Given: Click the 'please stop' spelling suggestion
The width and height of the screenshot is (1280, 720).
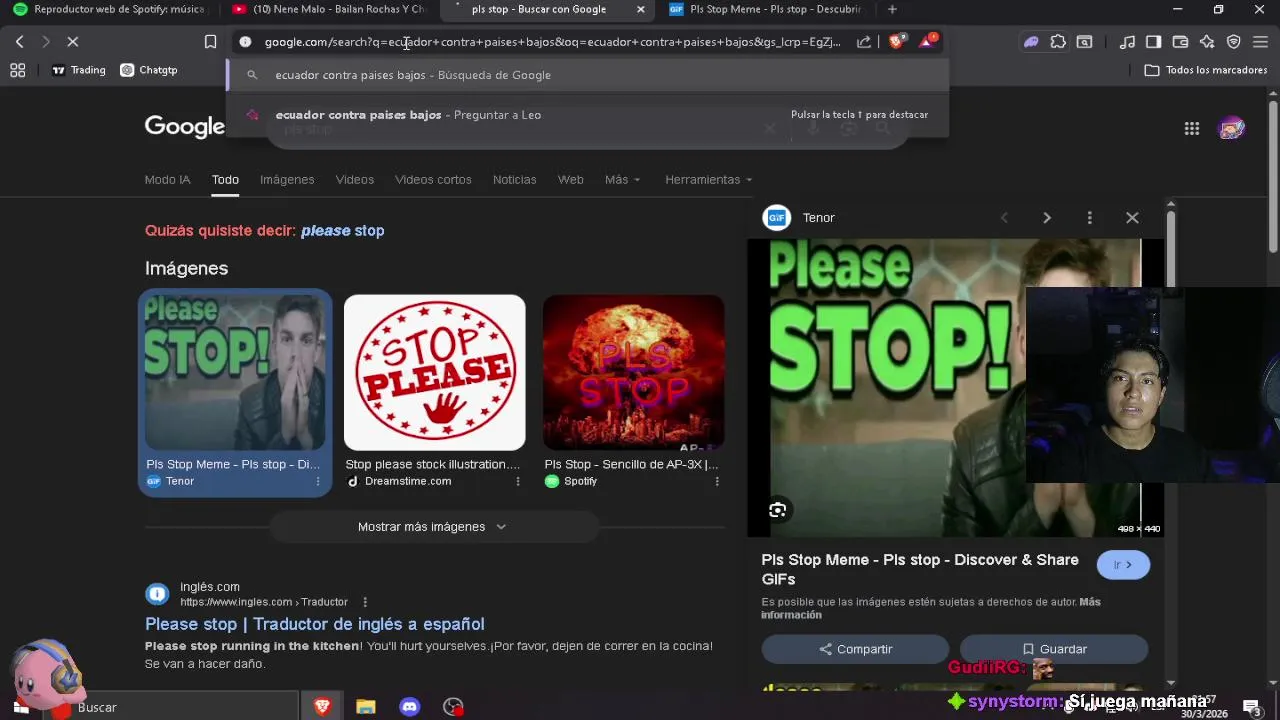Looking at the screenshot, I should [342, 231].
